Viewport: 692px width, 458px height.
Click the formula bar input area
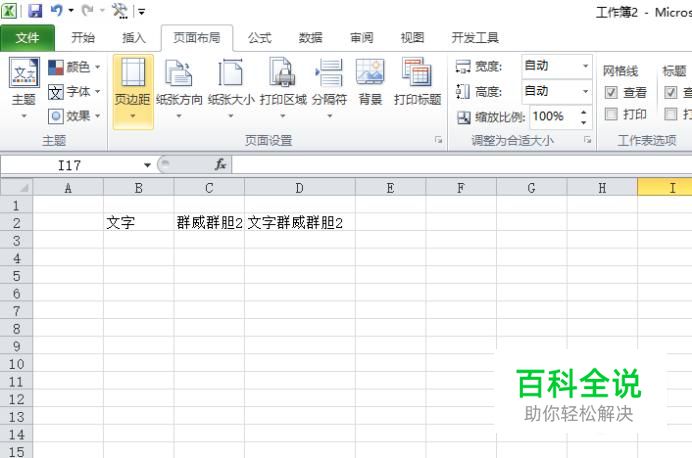(462, 165)
